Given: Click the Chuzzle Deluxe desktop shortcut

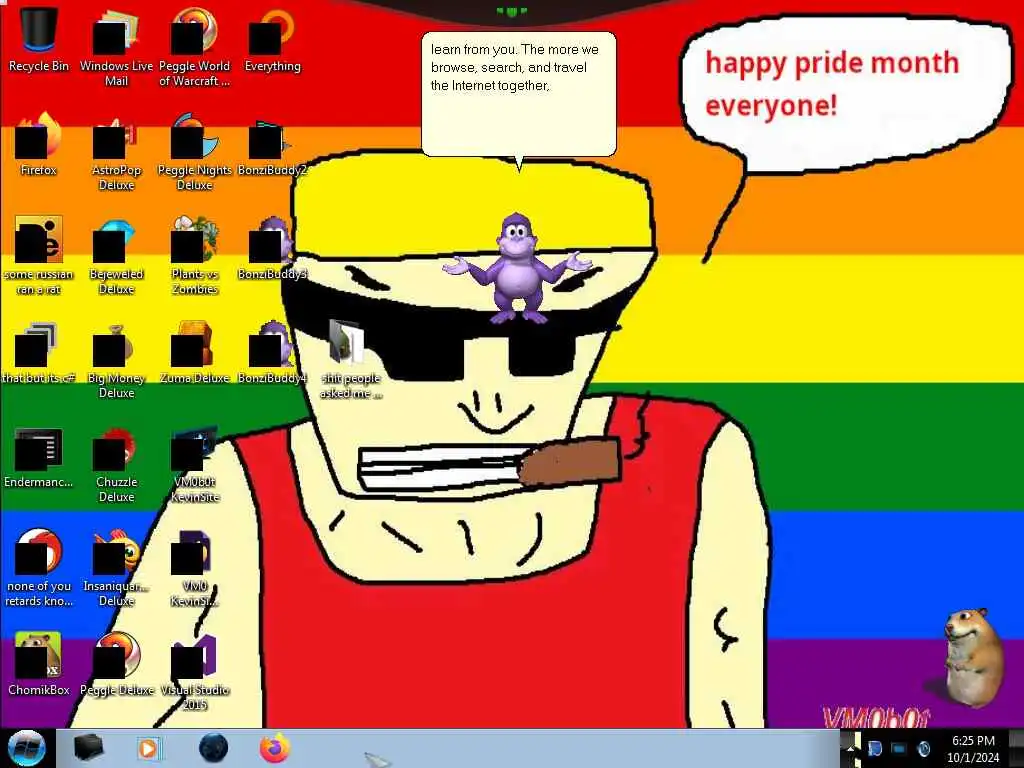Looking at the screenshot, I should click(x=116, y=464).
